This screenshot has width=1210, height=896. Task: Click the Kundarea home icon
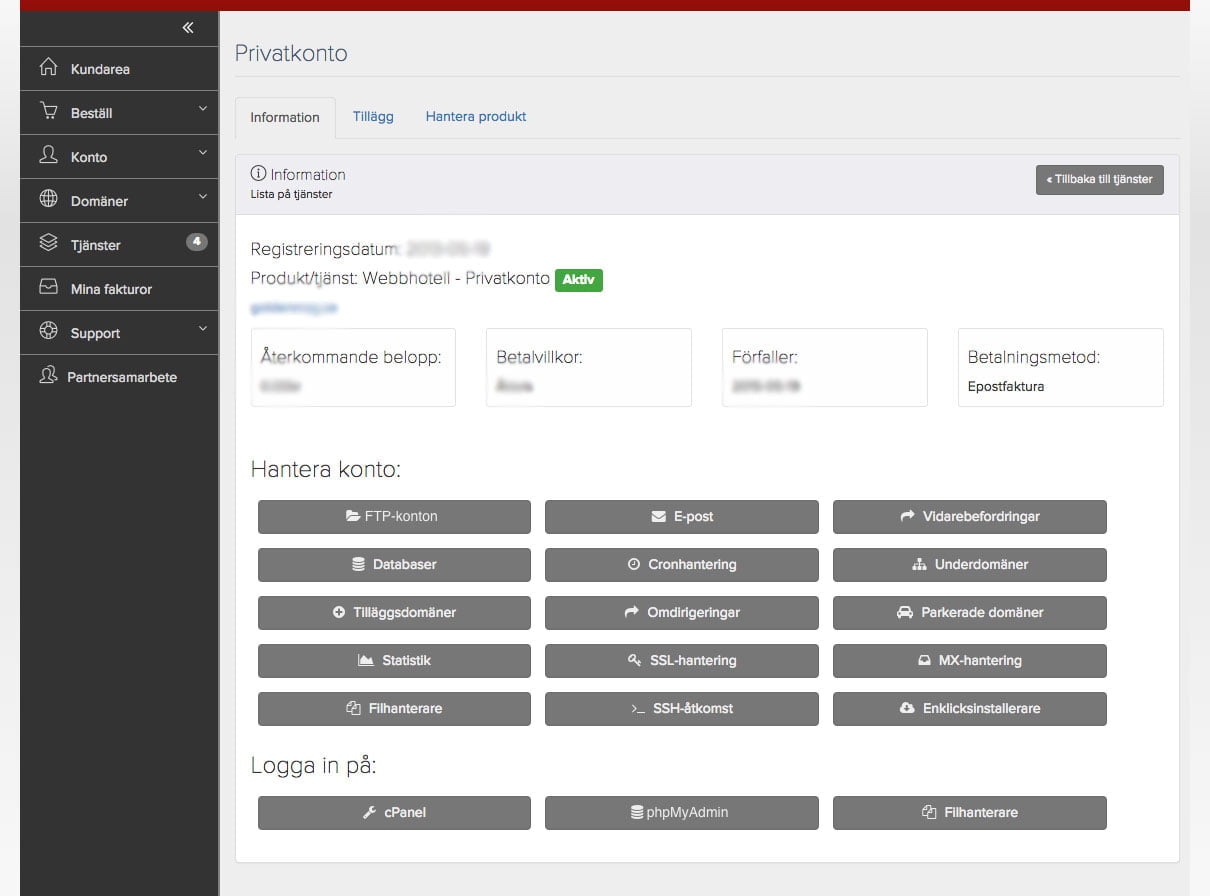[48, 68]
